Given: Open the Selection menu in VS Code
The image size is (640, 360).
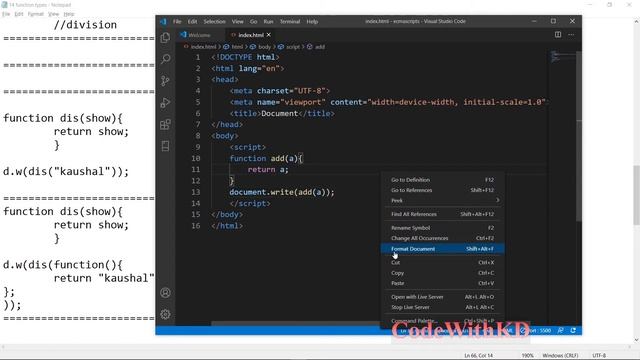Looking at the screenshot, I should [214, 21].
